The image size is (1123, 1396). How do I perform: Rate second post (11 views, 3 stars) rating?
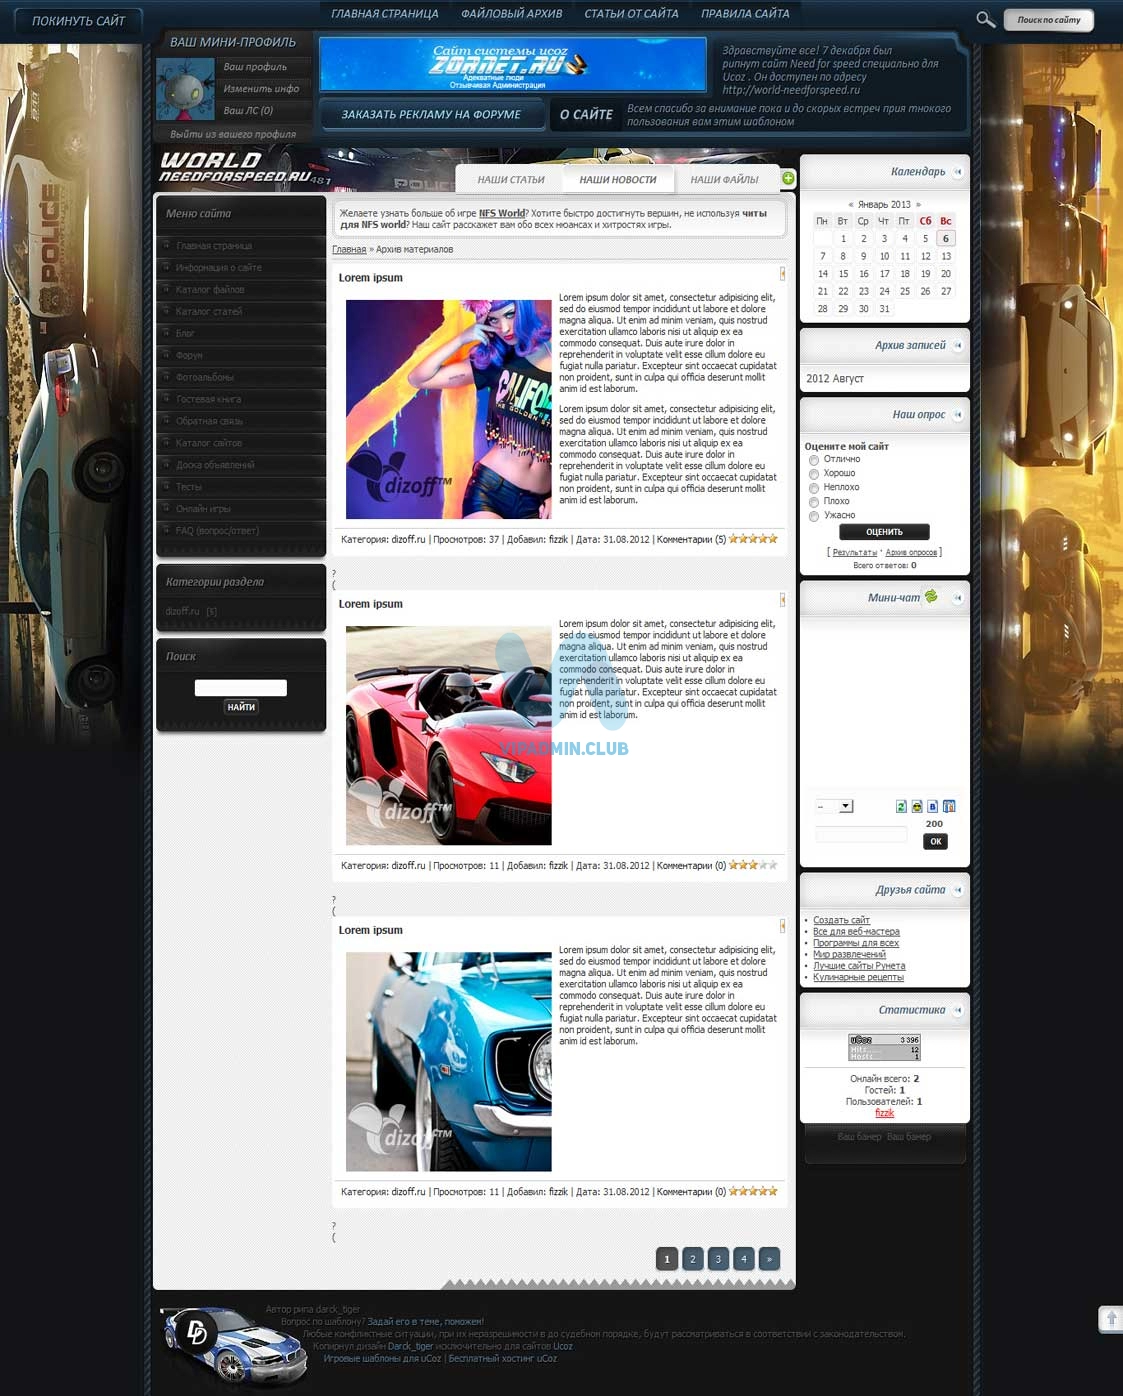753,865
